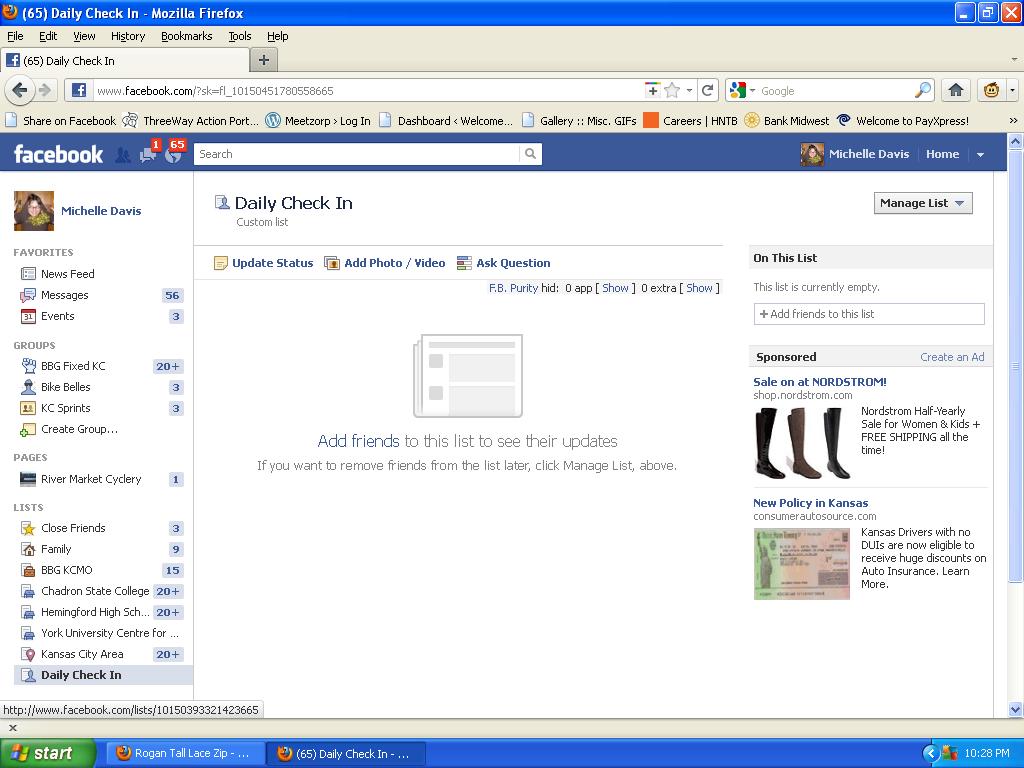The image size is (1024, 768).
Task: Click the New Policy in Kansas ad link
Action: tap(810, 503)
